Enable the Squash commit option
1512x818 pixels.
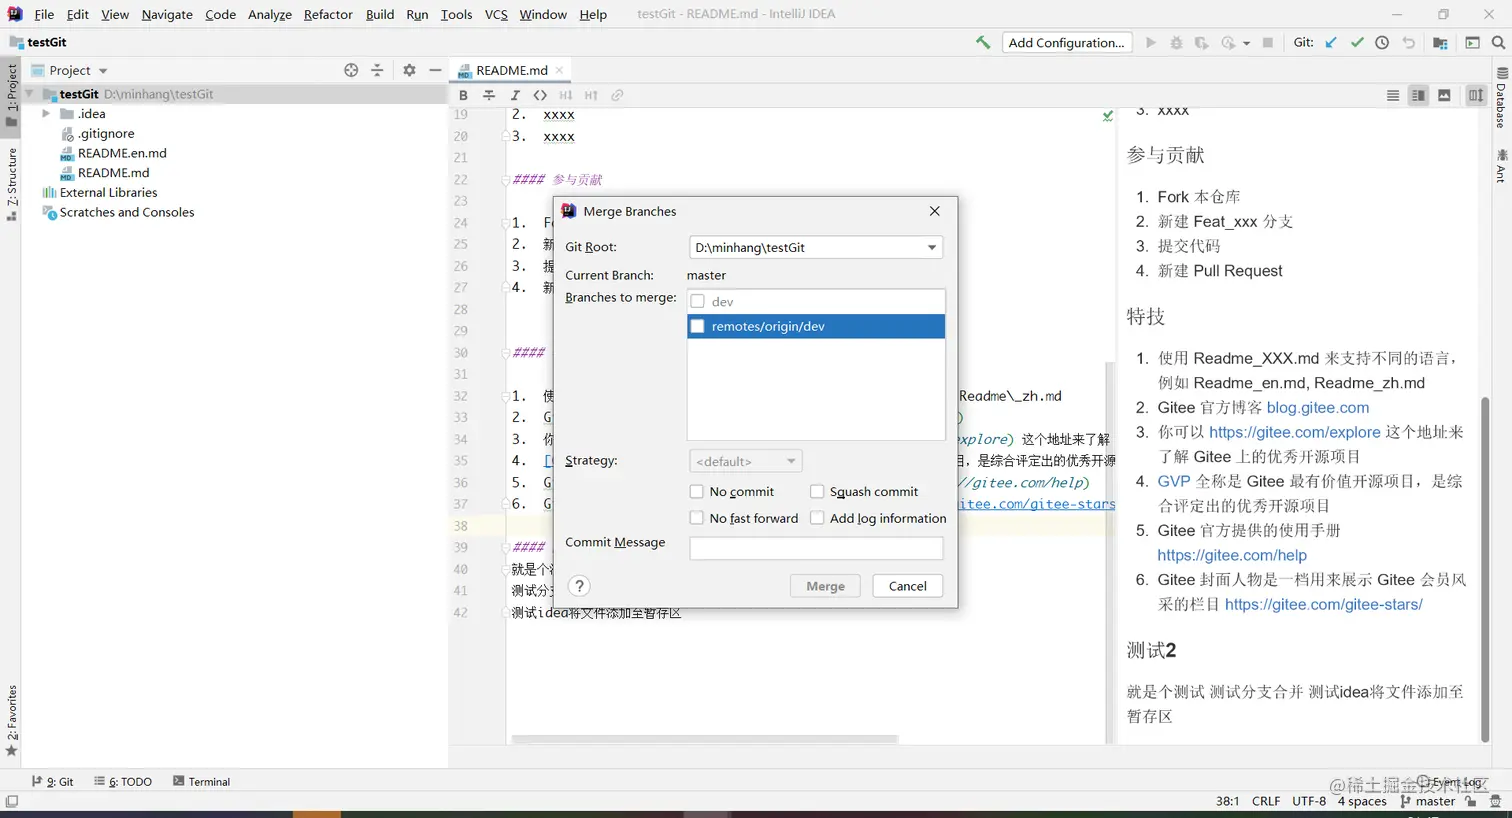817,491
